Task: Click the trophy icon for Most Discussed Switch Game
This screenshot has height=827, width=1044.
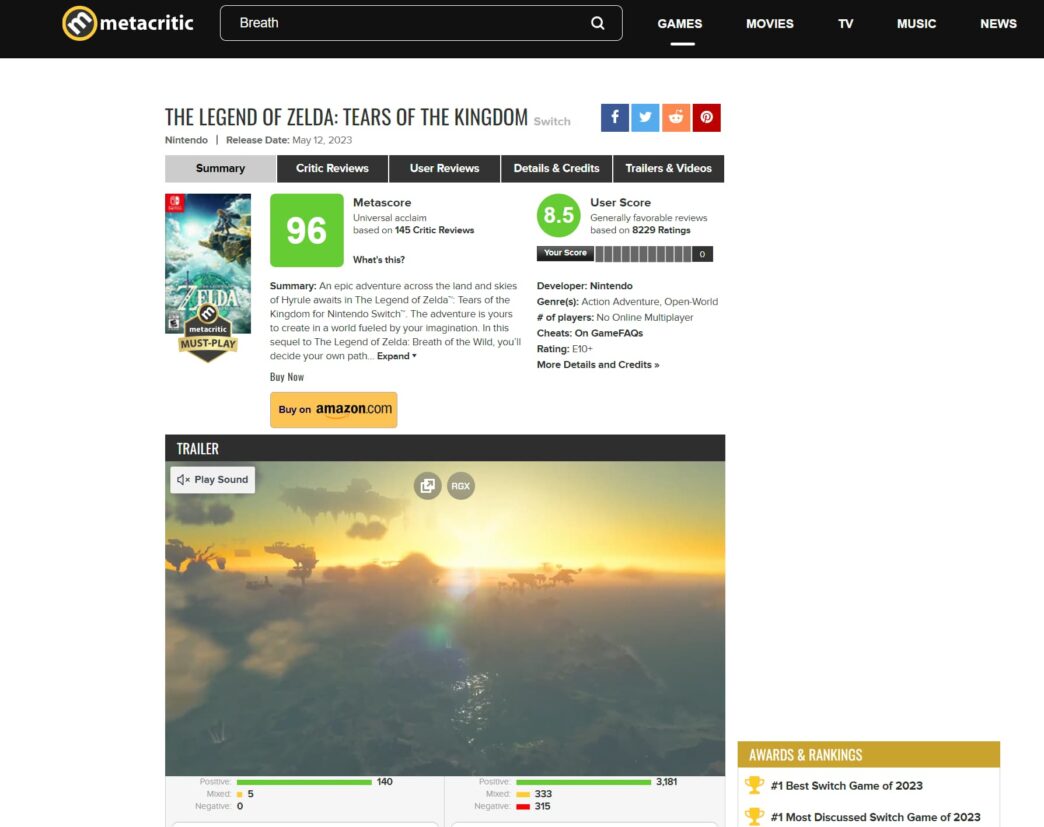Action: pyautogui.click(x=754, y=816)
